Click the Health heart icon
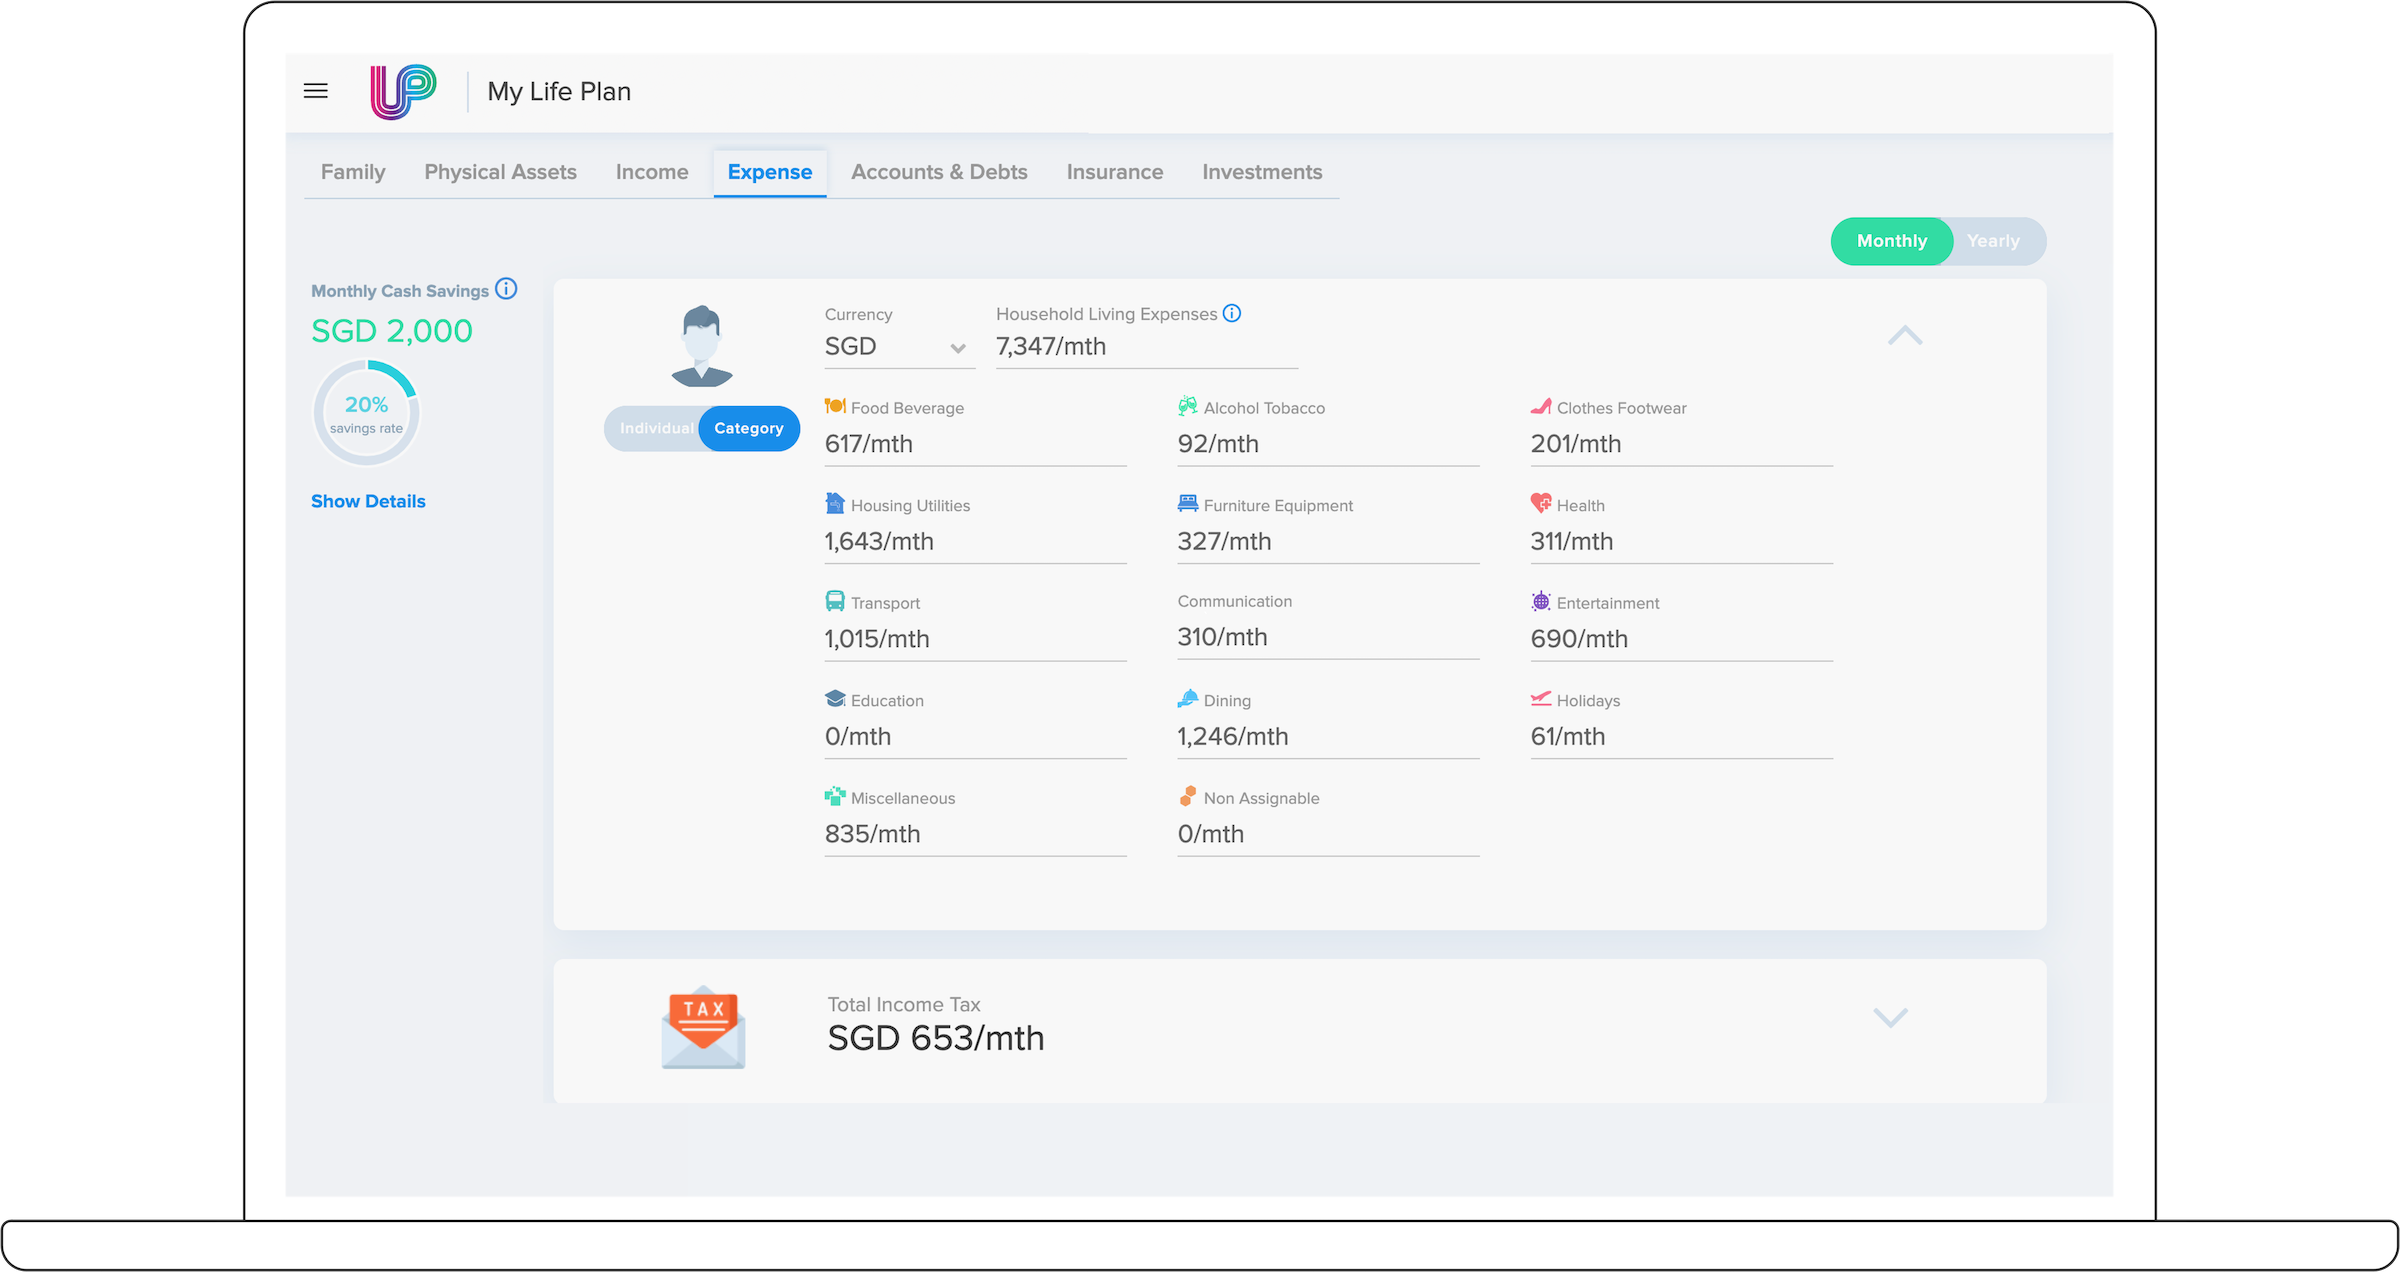Image resolution: width=2400 pixels, height=1272 pixels. coord(1540,503)
